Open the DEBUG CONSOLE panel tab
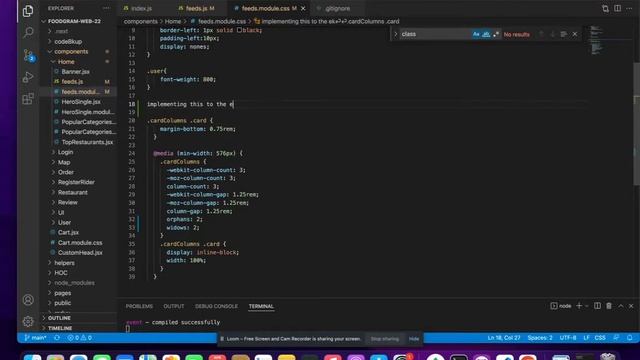The image size is (640, 360). tap(216, 306)
